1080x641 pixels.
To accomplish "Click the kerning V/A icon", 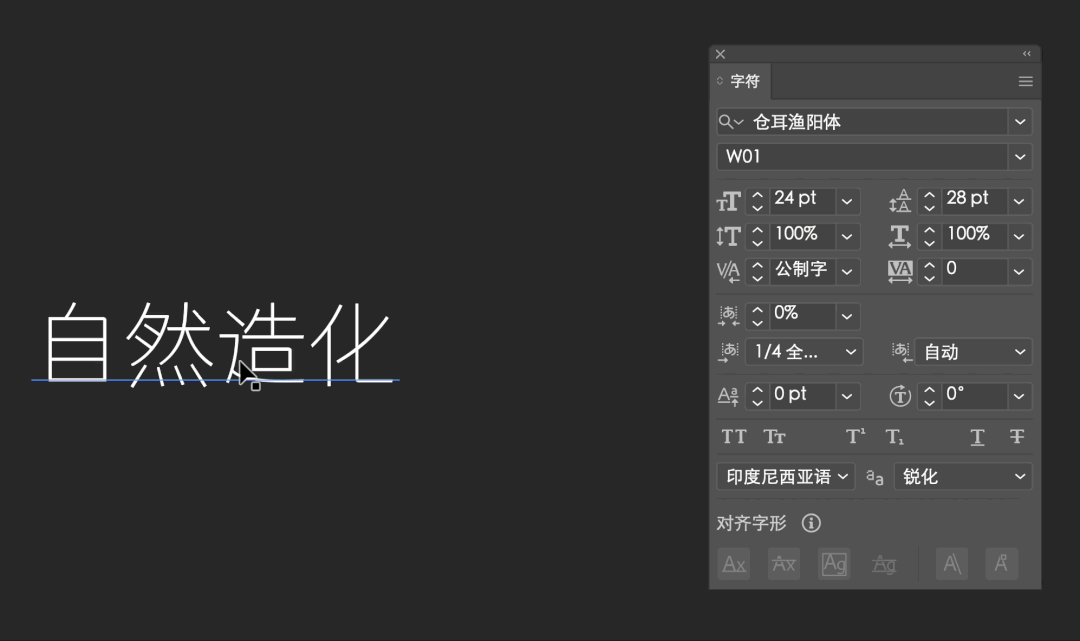I will tap(729, 271).
